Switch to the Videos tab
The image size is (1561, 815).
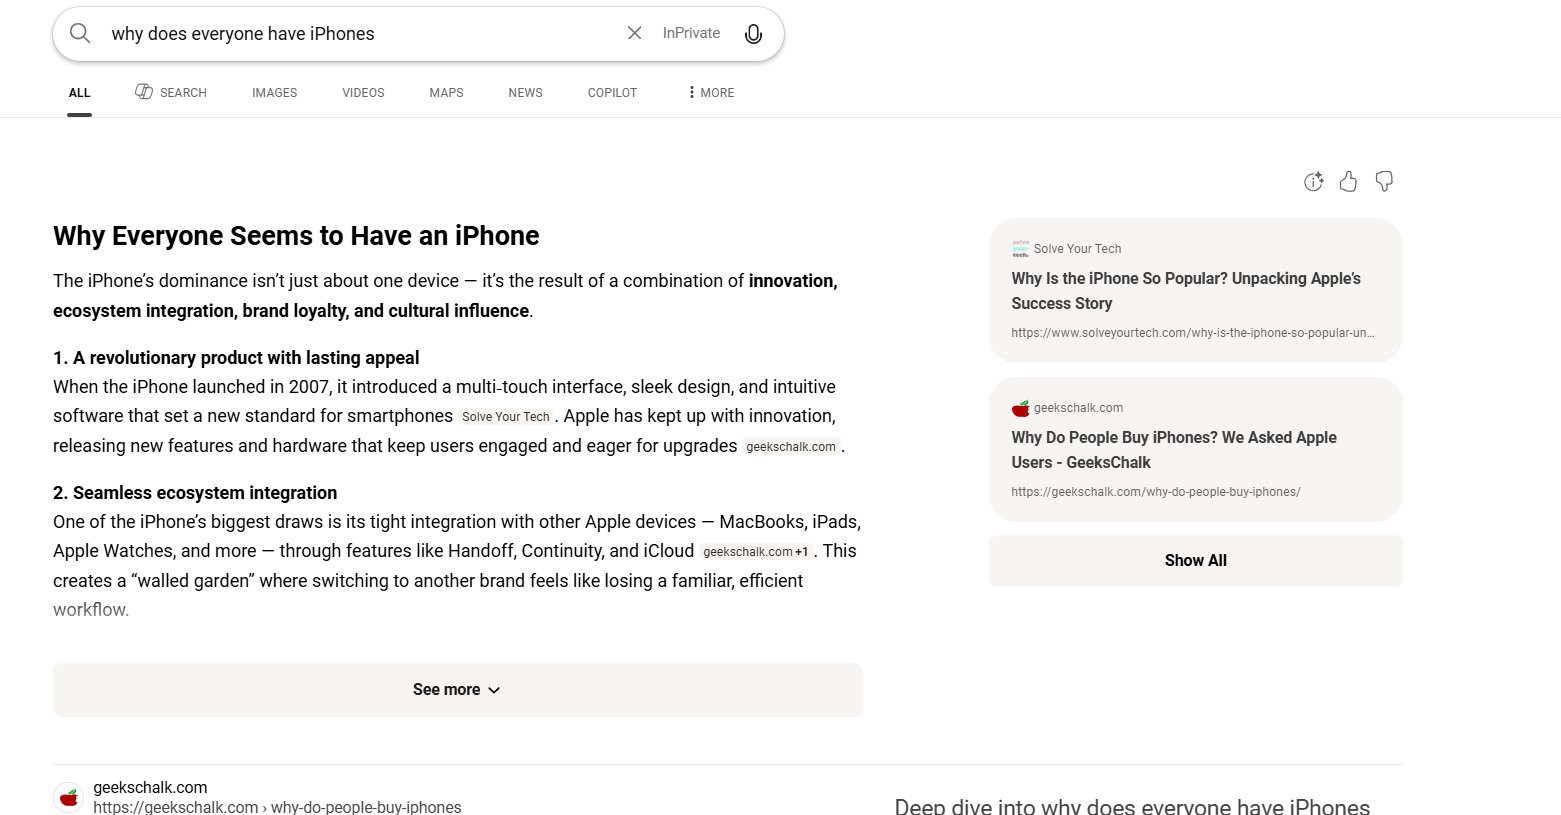pos(363,92)
